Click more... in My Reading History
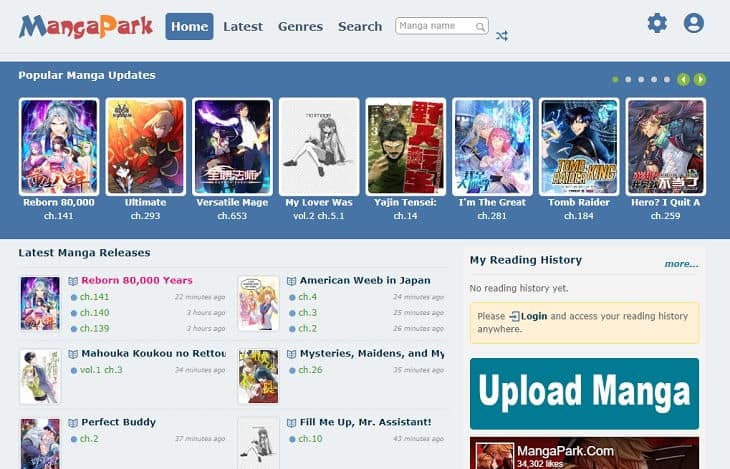The image size is (730, 469). click(682, 264)
